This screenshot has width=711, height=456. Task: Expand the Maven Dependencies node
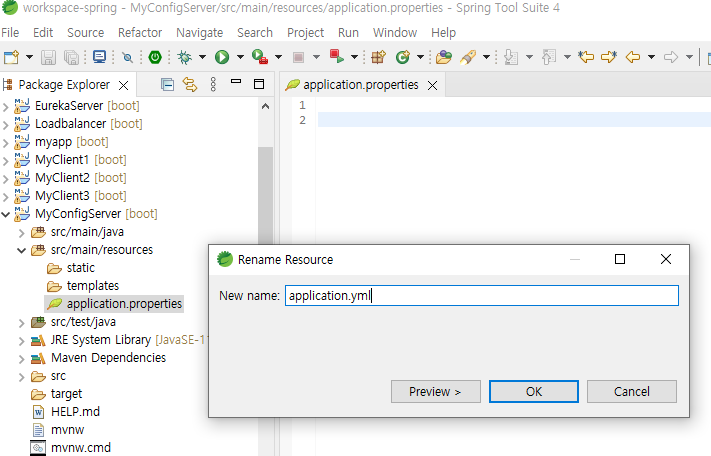coord(21,359)
